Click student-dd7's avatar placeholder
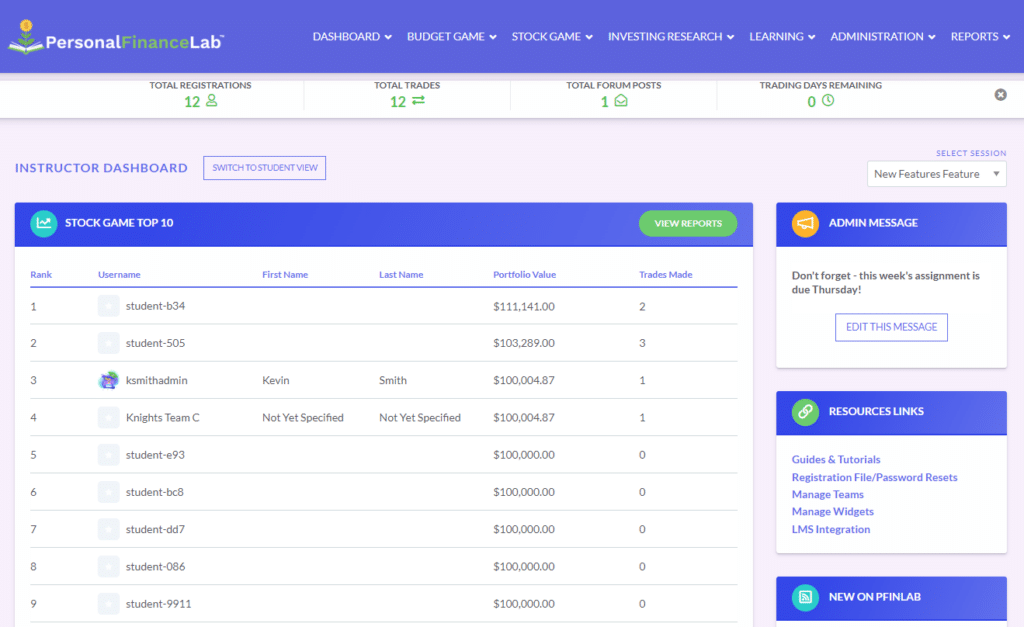1024x627 pixels. click(x=108, y=529)
